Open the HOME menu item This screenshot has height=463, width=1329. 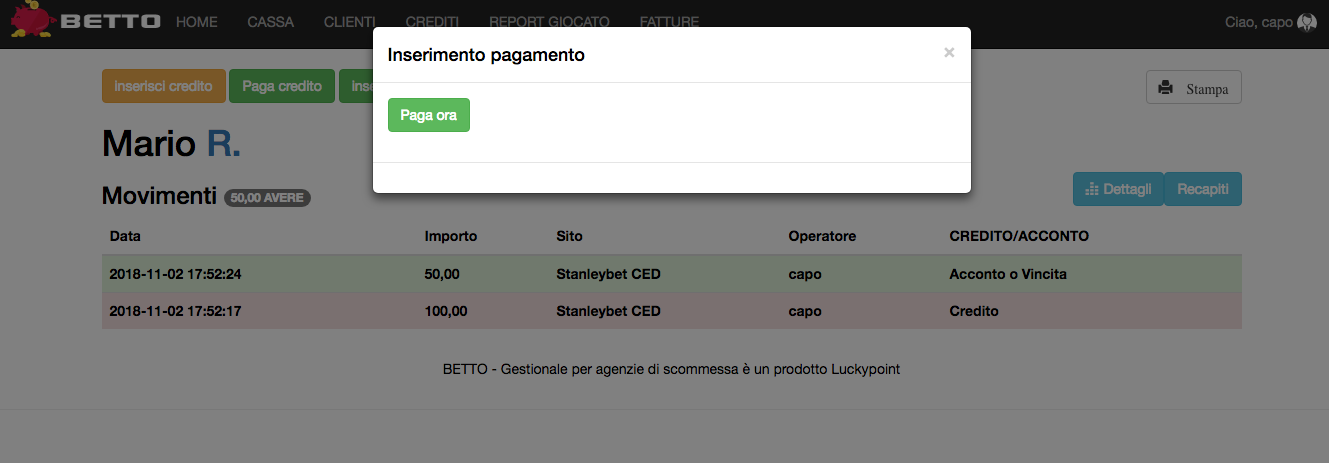click(196, 22)
